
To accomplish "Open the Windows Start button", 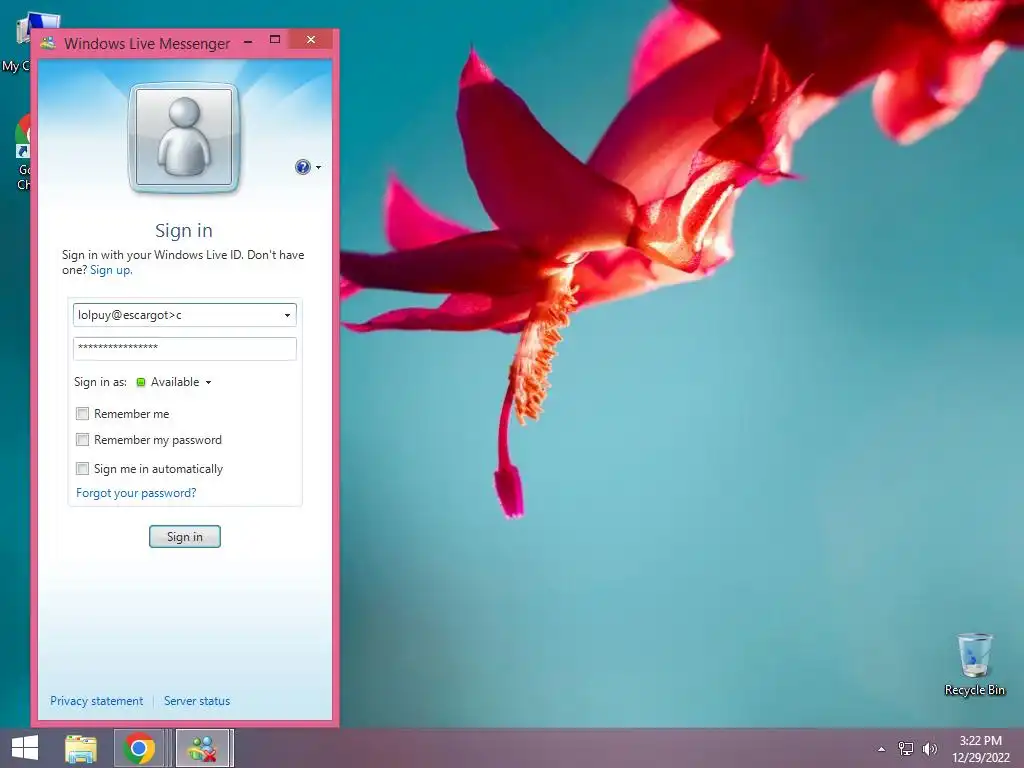I will click(x=25, y=748).
